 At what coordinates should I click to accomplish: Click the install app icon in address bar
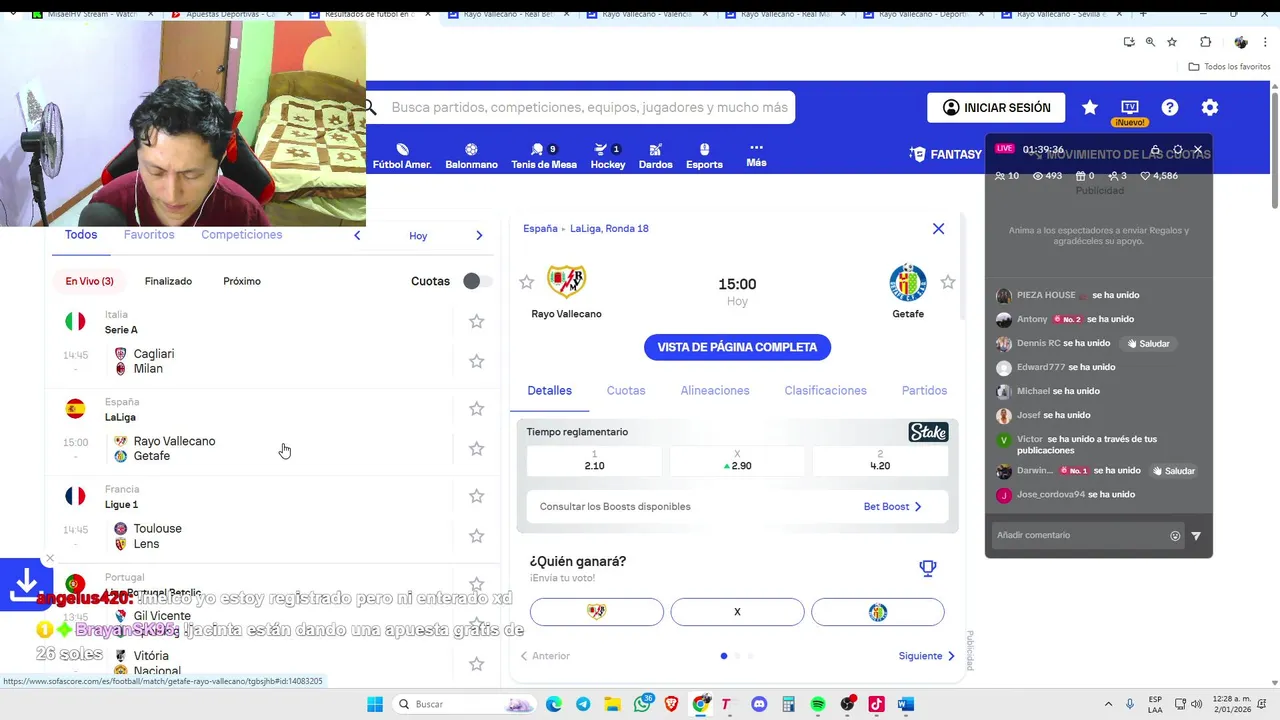(1129, 42)
